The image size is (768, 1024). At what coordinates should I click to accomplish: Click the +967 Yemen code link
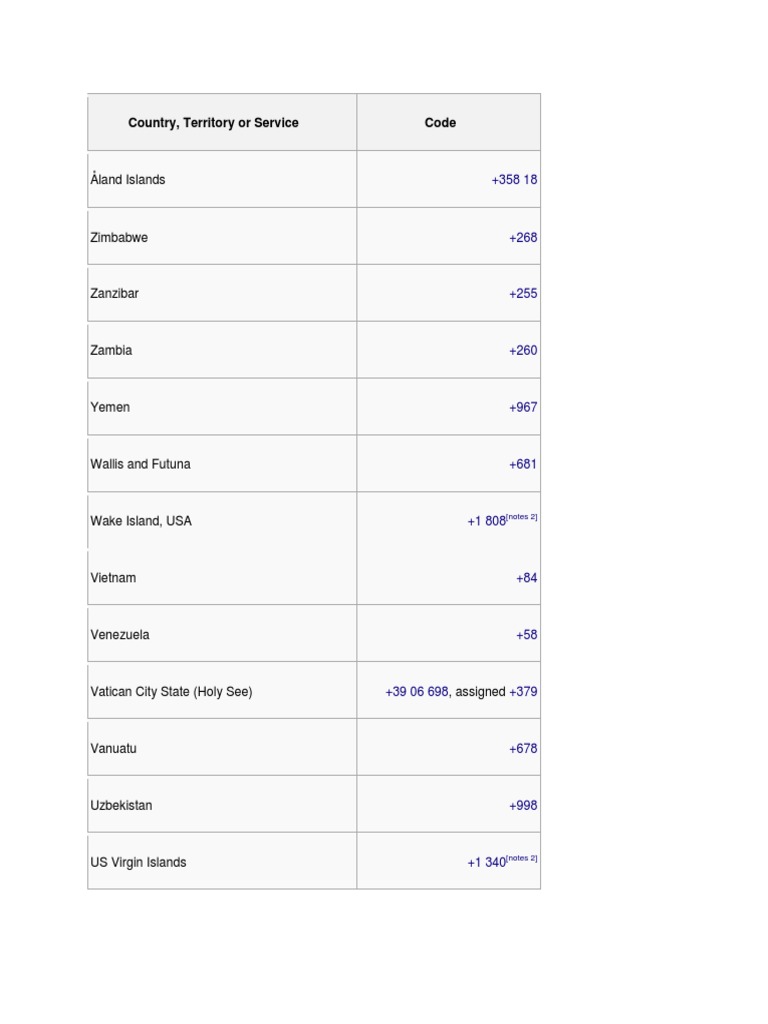tap(523, 408)
